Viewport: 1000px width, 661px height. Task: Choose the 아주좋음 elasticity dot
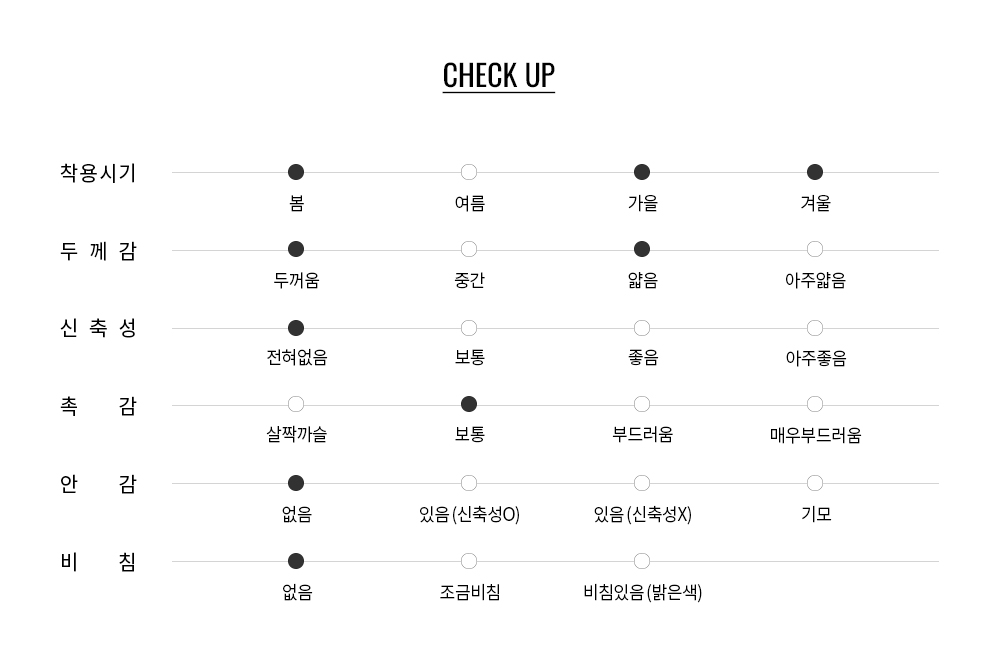pyautogui.click(x=815, y=328)
